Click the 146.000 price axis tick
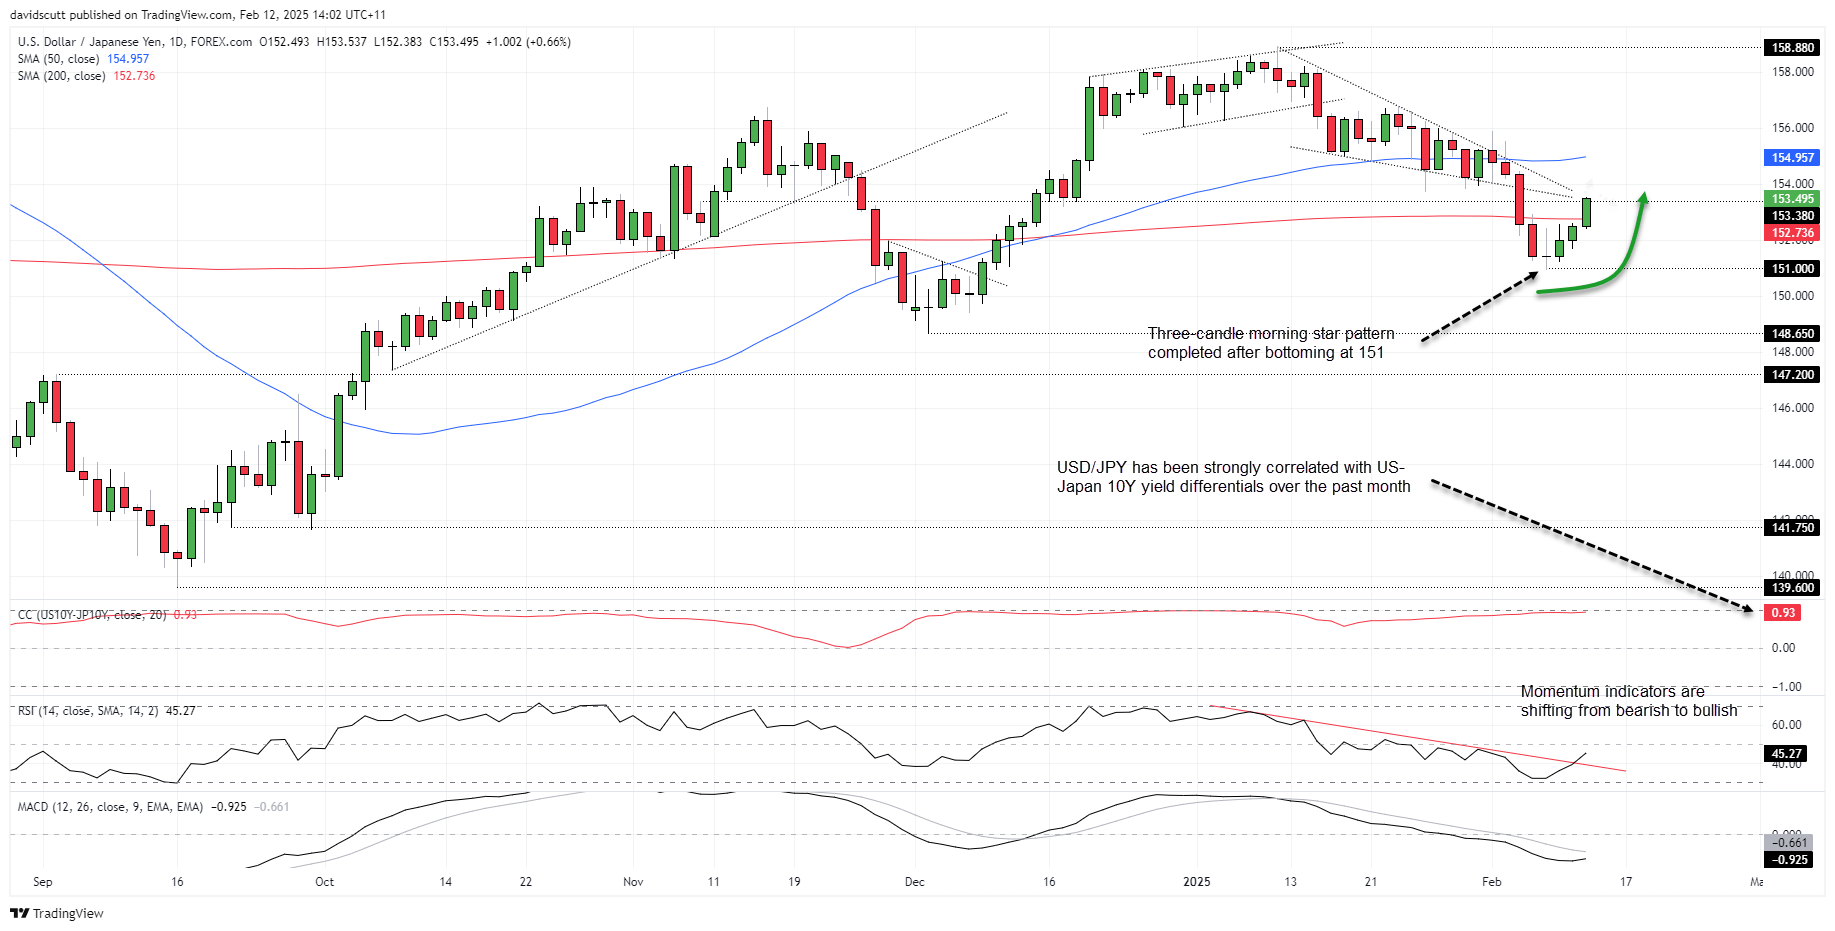 click(x=1793, y=408)
